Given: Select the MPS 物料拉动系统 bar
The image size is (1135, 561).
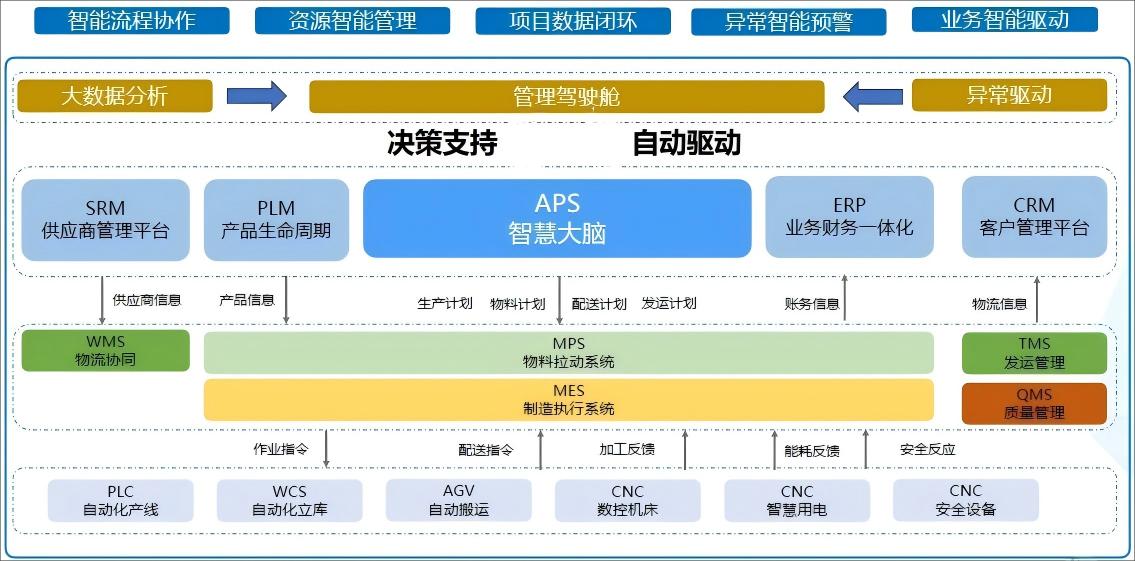Looking at the screenshot, I should [x=569, y=353].
